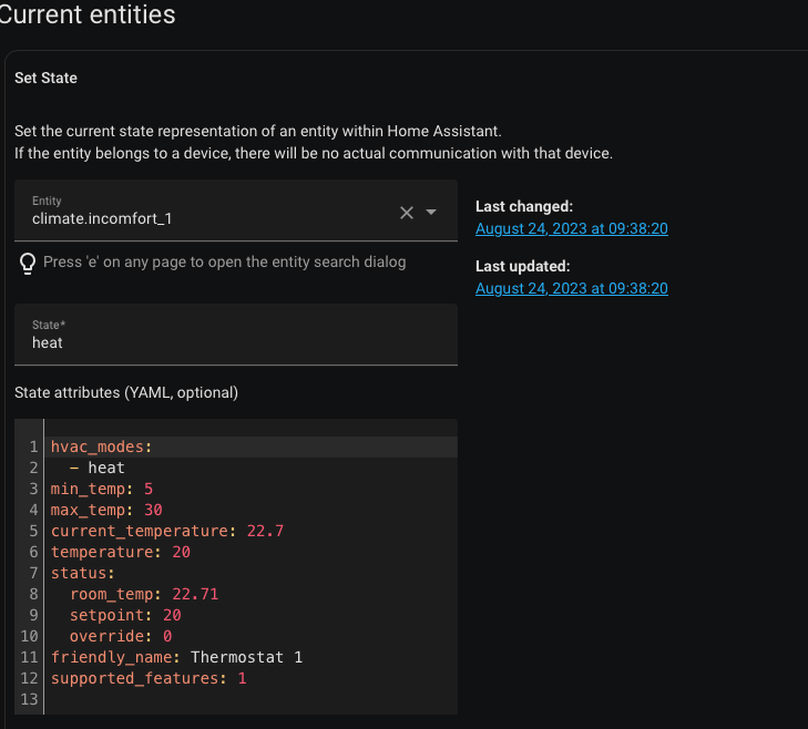This screenshot has width=808, height=729.
Task: Click line number 7 next to status
Action: click(33, 573)
